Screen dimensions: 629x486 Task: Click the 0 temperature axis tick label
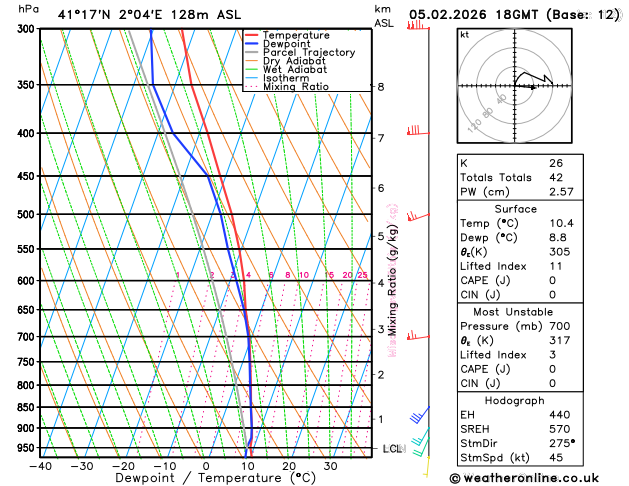(206, 466)
